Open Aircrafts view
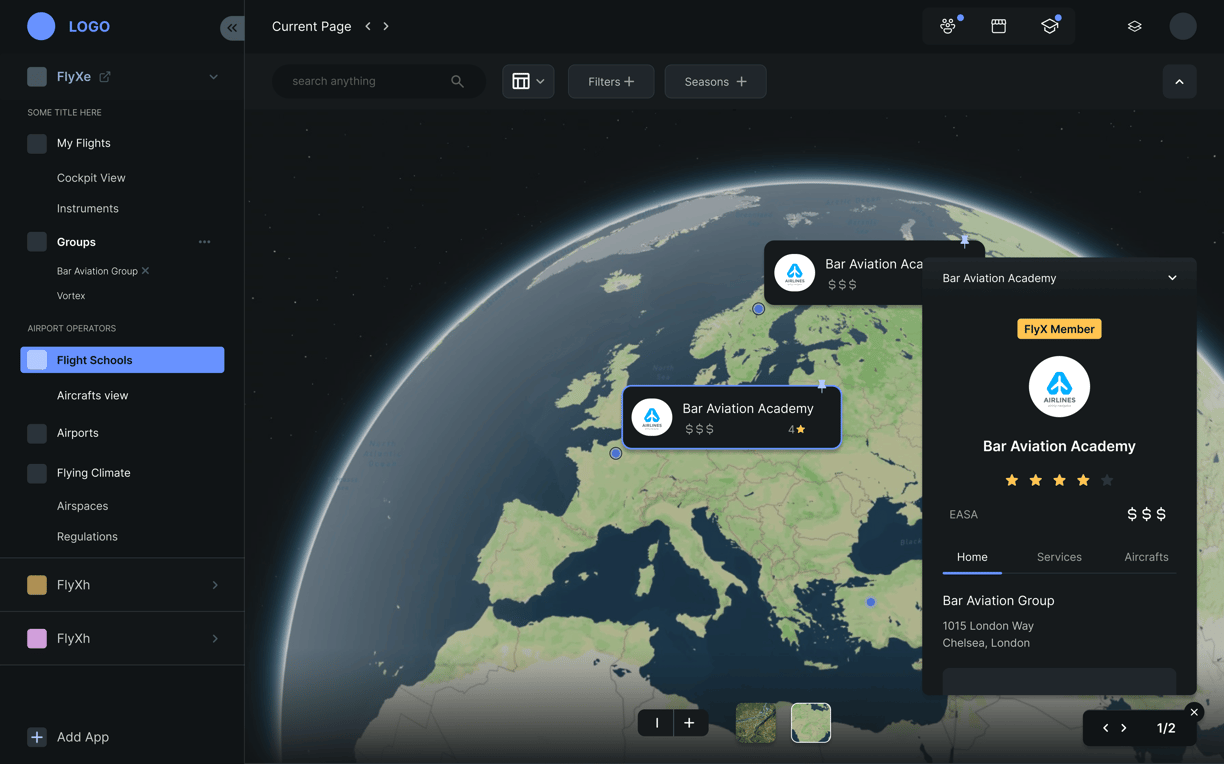Screen dimensions: 1224x764 (93, 396)
